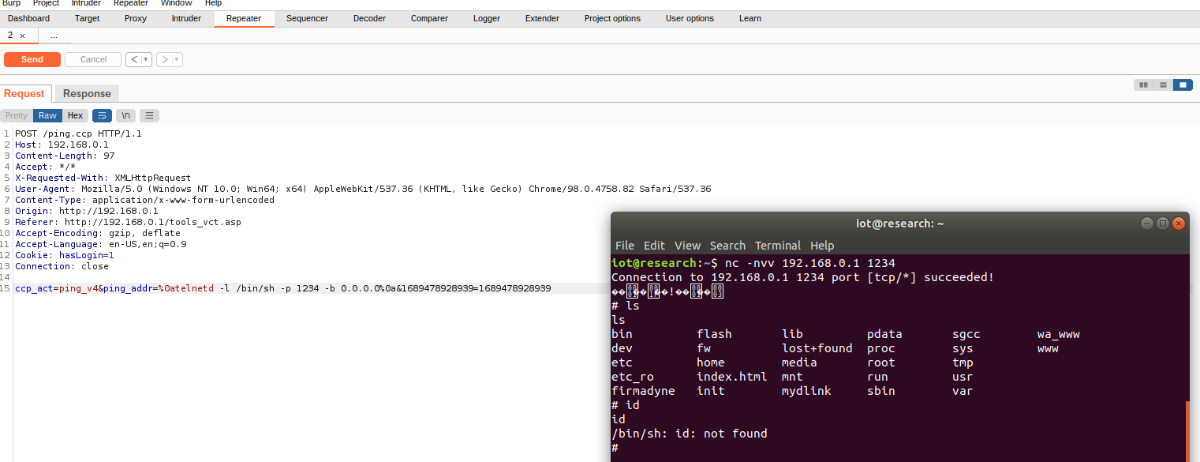Select top-bottom layout icon
This screenshot has height=462, width=1200.
pyautogui.click(x=1163, y=85)
